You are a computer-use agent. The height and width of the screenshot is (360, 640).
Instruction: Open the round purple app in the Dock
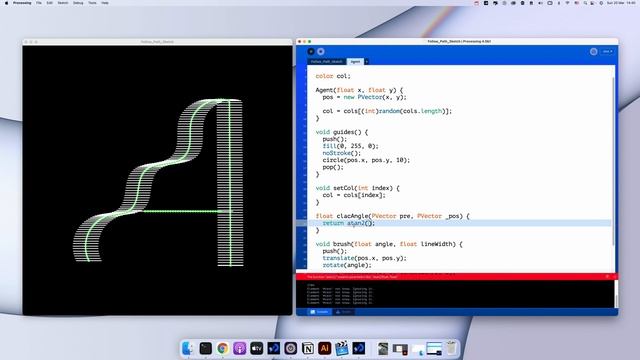(x=291, y=348)
